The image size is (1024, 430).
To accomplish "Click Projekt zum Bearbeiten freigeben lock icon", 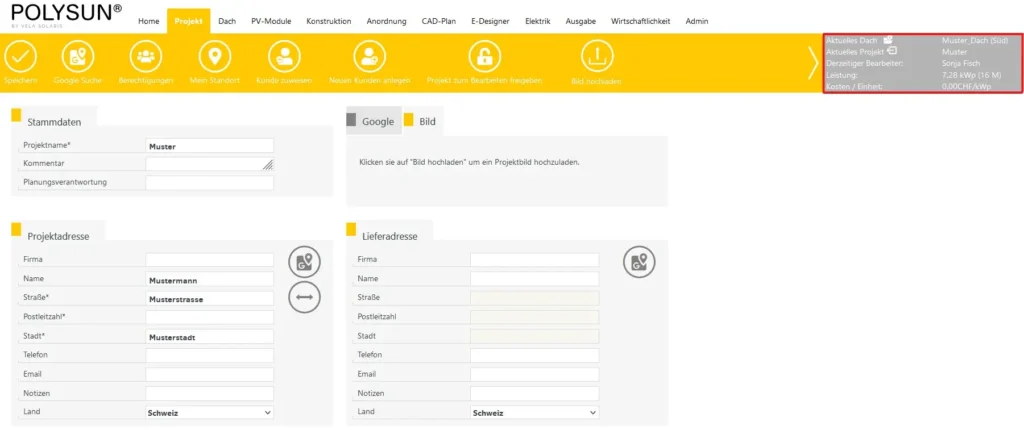I will [x=484, y=57].
